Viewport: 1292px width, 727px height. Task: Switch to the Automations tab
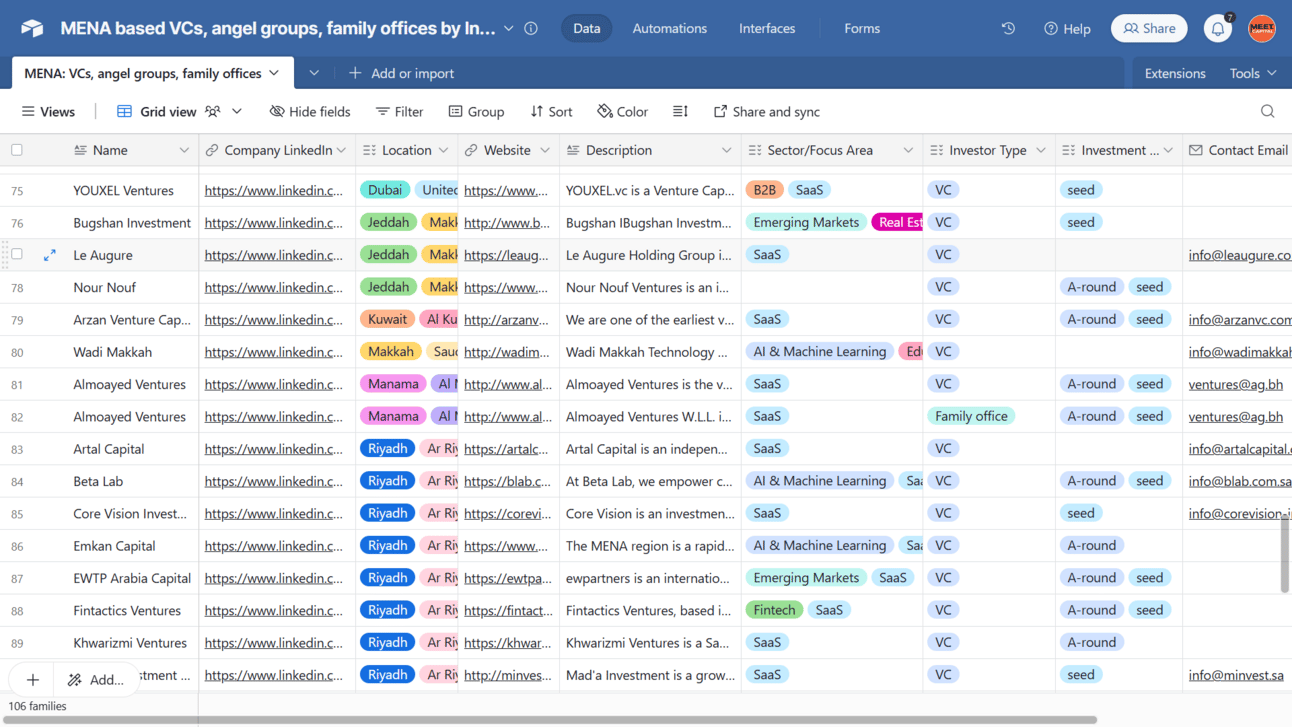pos(669,28)
